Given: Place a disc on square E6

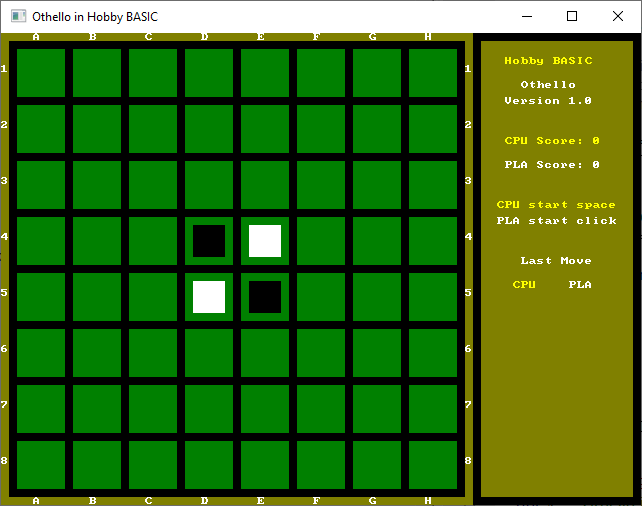Looking at the screenshot, I should tap(265, 353).
